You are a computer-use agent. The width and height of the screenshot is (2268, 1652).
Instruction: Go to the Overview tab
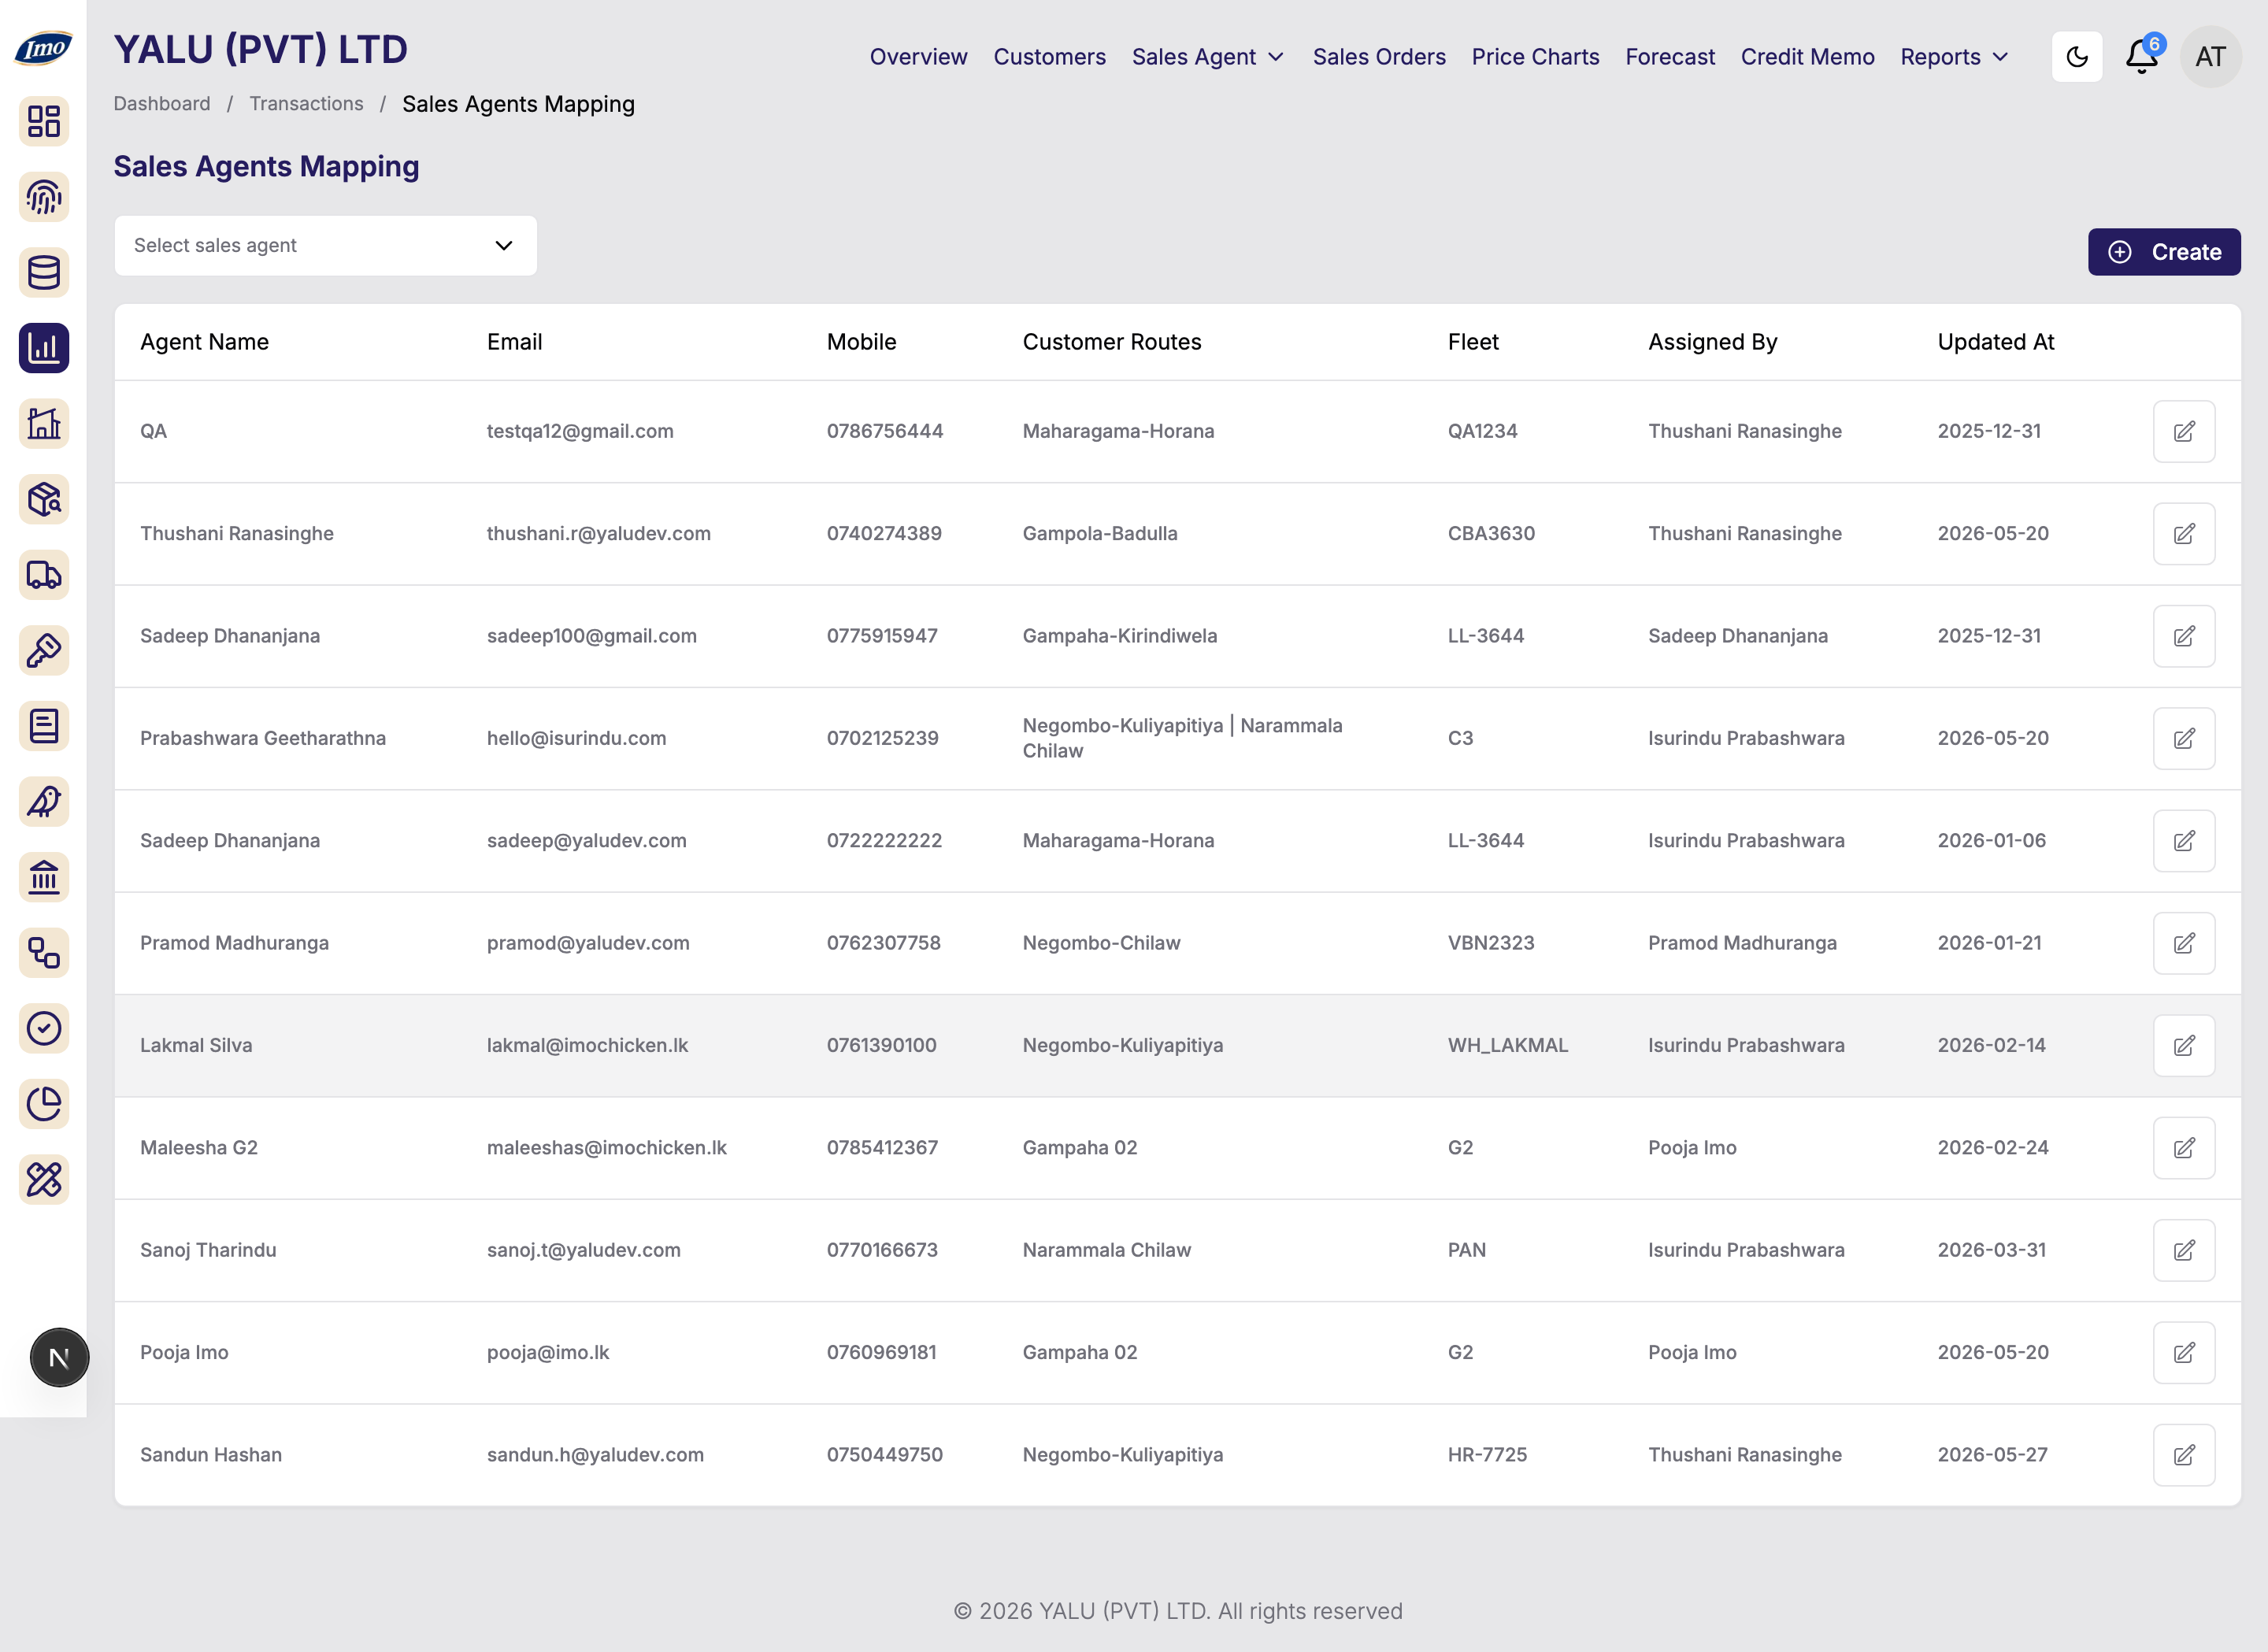click(918, 57)
